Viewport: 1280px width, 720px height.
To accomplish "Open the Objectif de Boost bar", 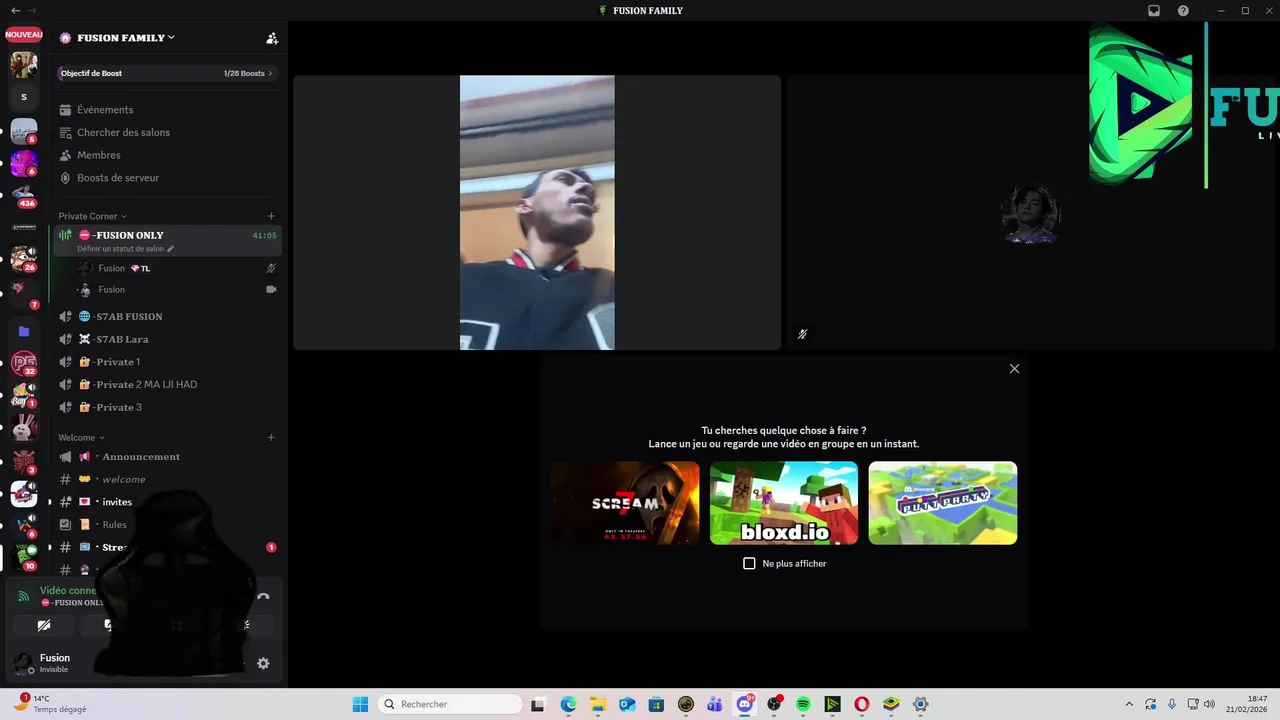I will tap(167, 73).
